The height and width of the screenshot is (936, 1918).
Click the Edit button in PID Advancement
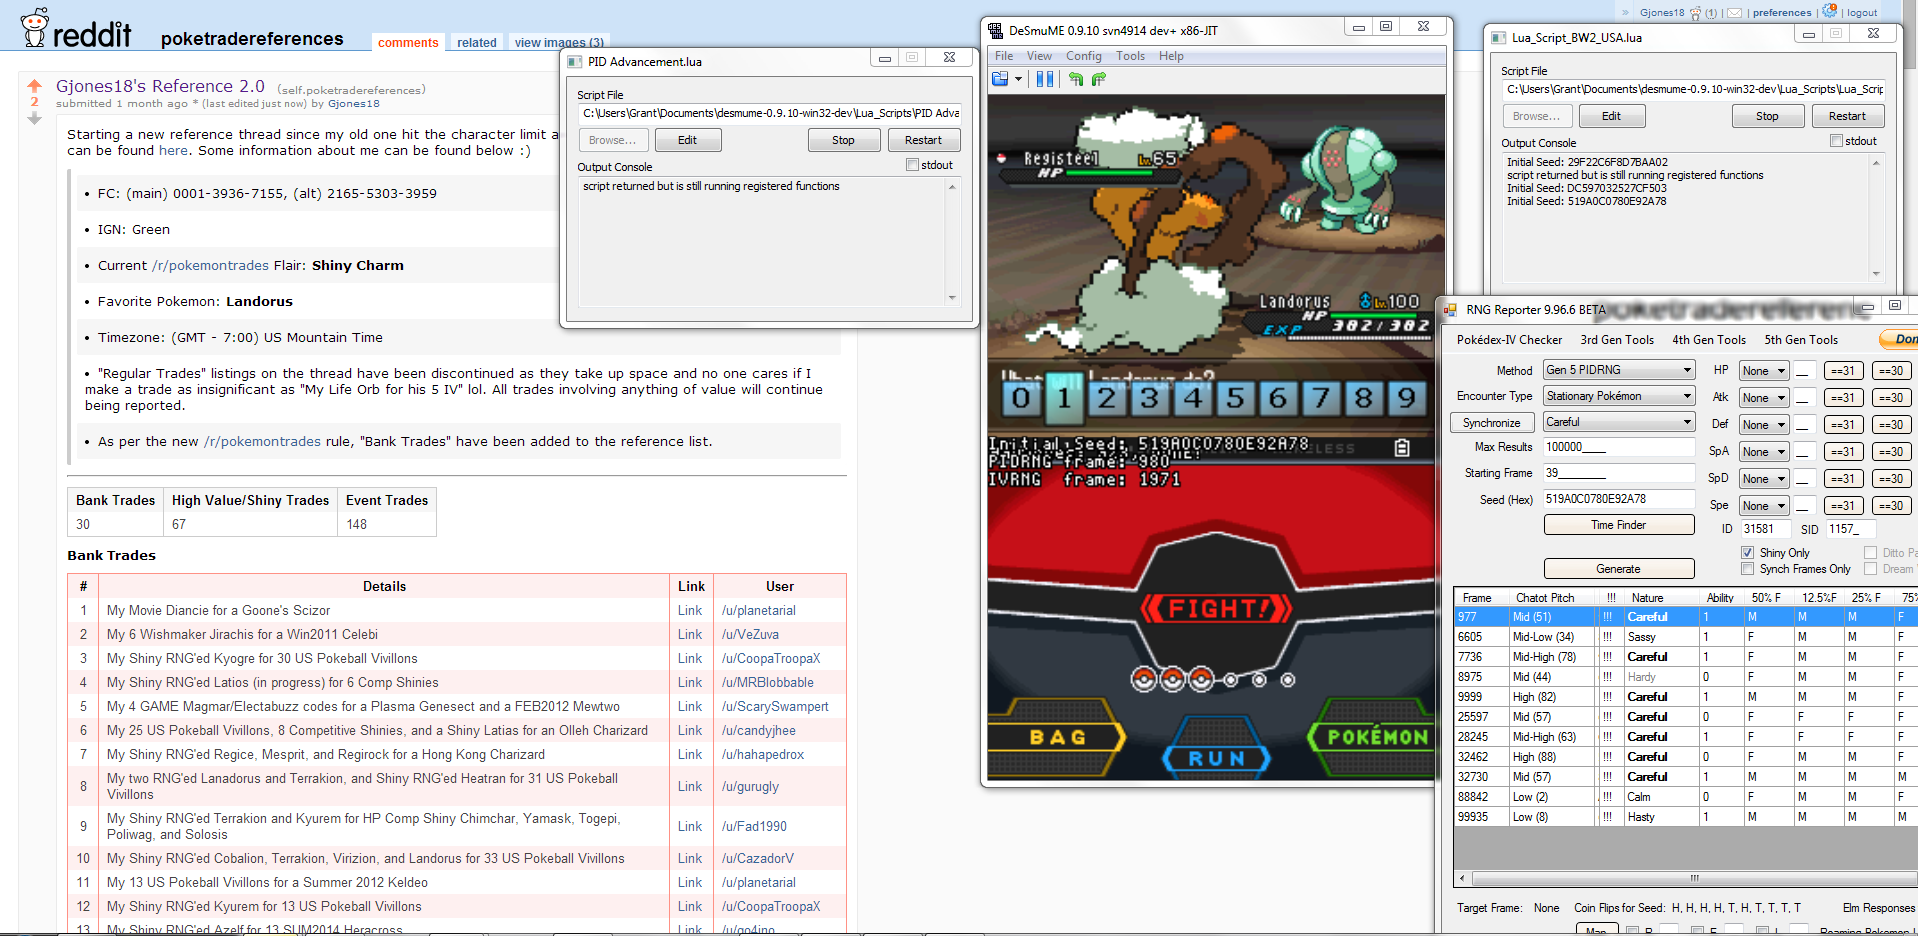click(x=688, y=140)
